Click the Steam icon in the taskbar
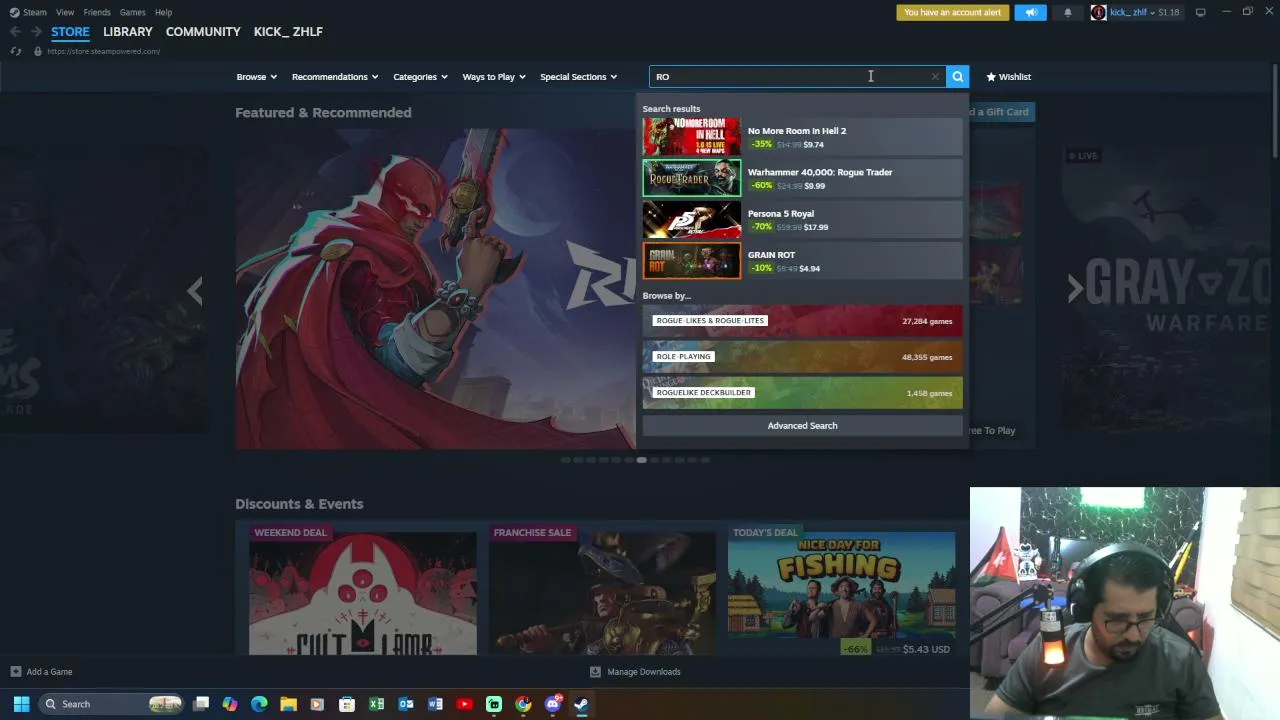1280x720 pixels. [x=581, y=704]
